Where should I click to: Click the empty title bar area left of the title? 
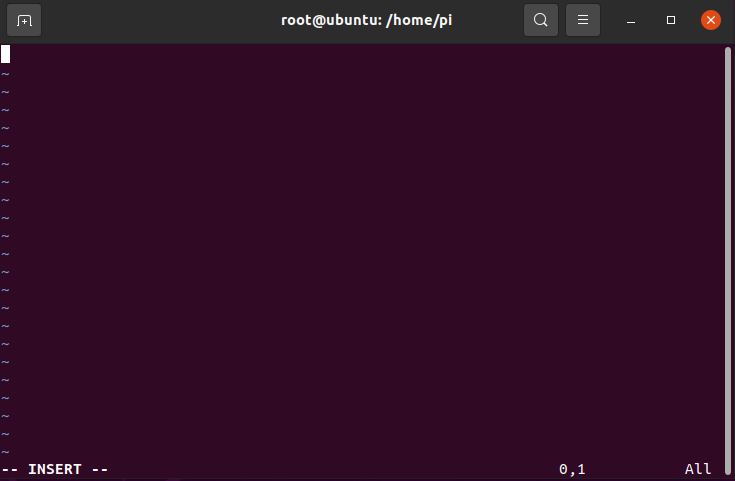click(159, 20)
